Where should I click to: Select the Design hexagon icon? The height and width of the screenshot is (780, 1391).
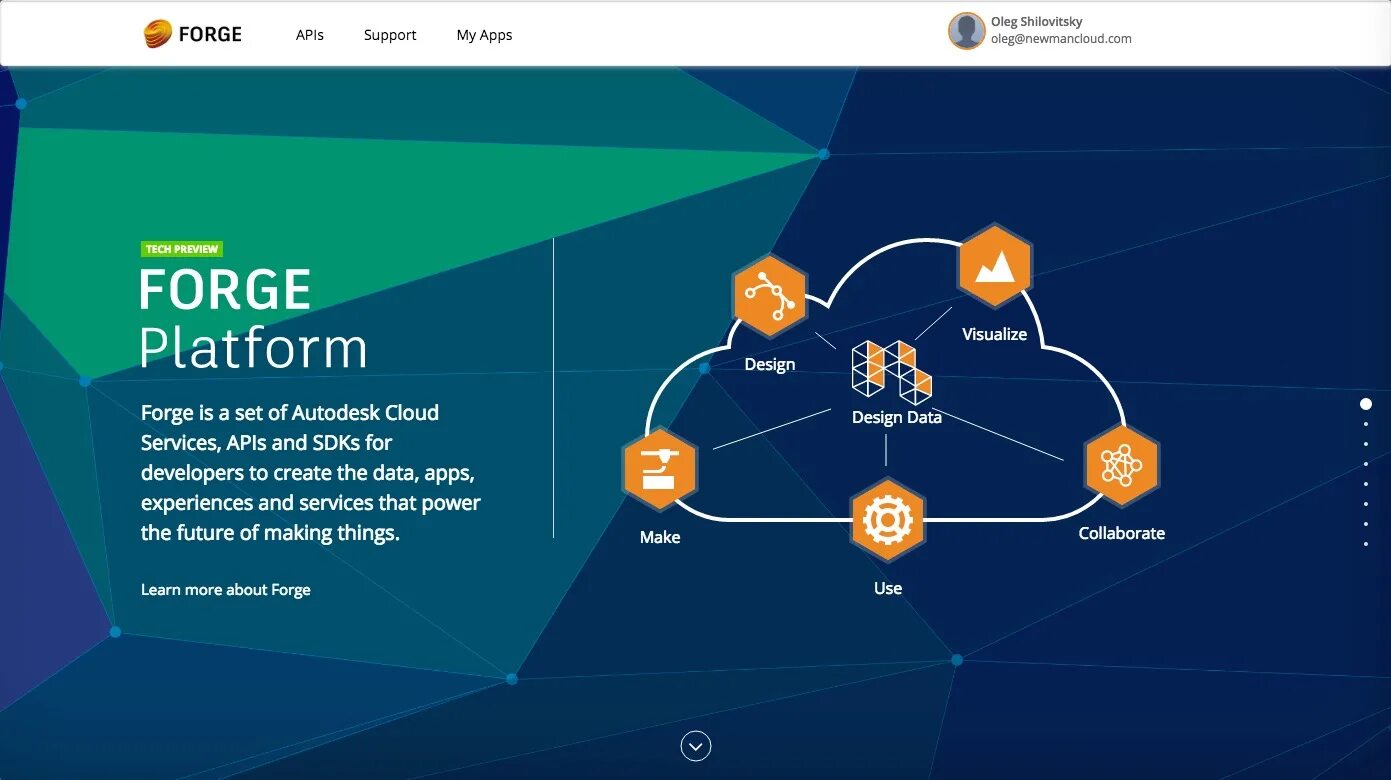(769, 297)
